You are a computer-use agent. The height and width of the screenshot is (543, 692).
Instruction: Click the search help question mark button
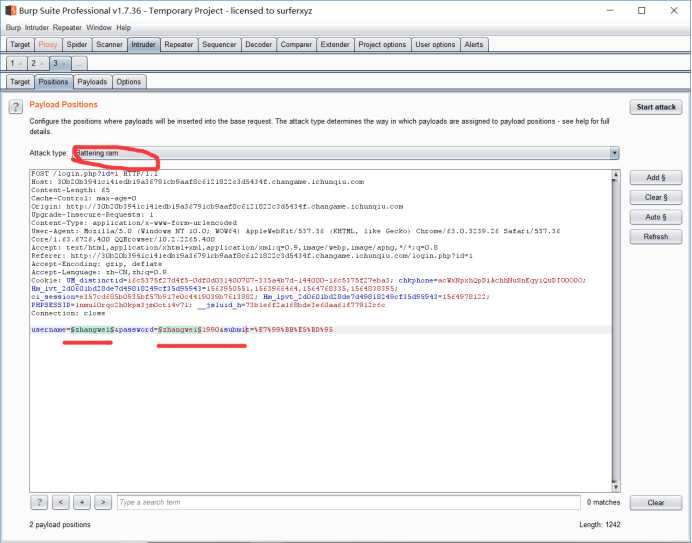39,502
